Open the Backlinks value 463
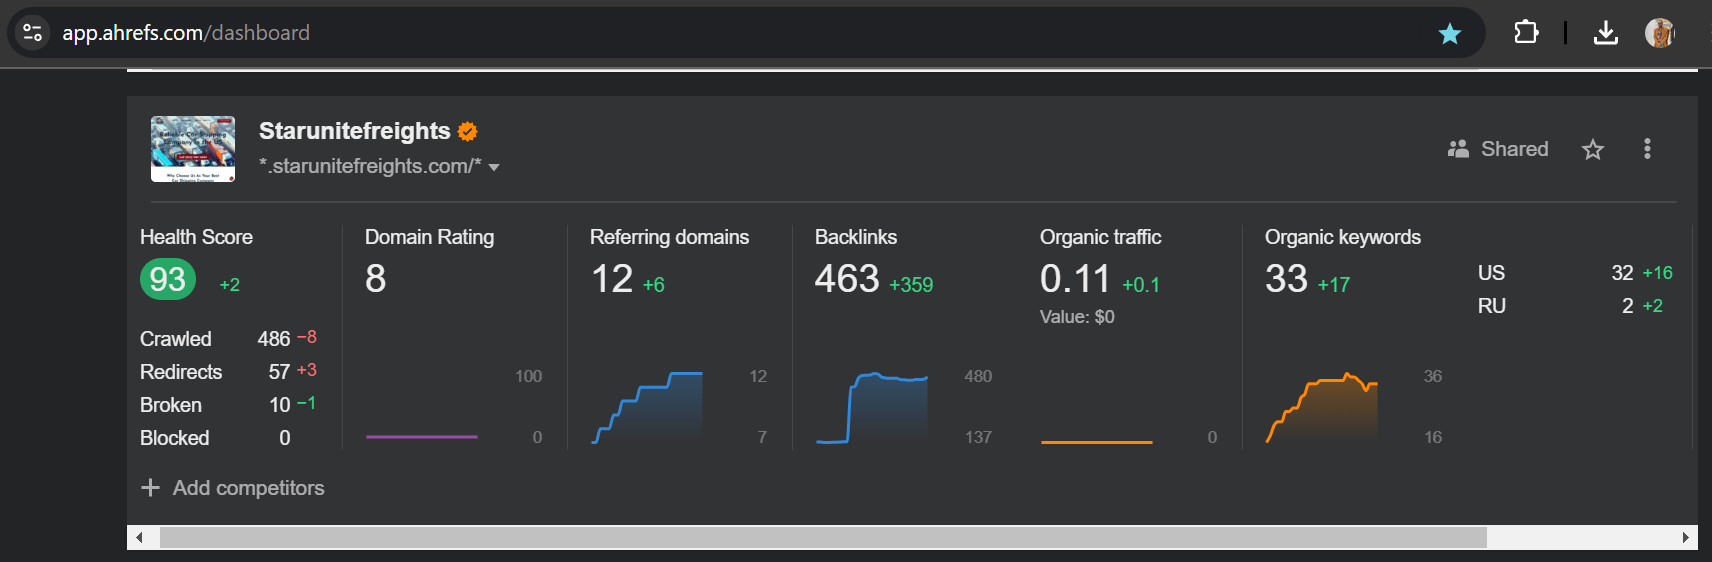Viewport: 1712px width, 562px height. pyautogui.click(x=847, y=279)
